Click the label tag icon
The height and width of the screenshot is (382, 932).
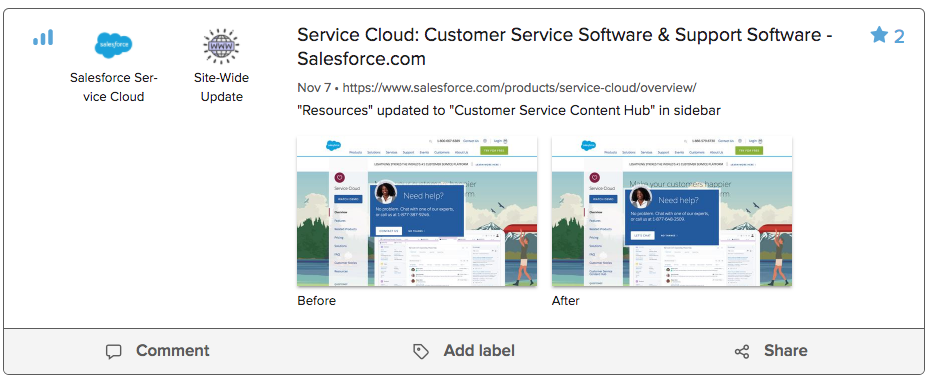click(x=421, y=352)
